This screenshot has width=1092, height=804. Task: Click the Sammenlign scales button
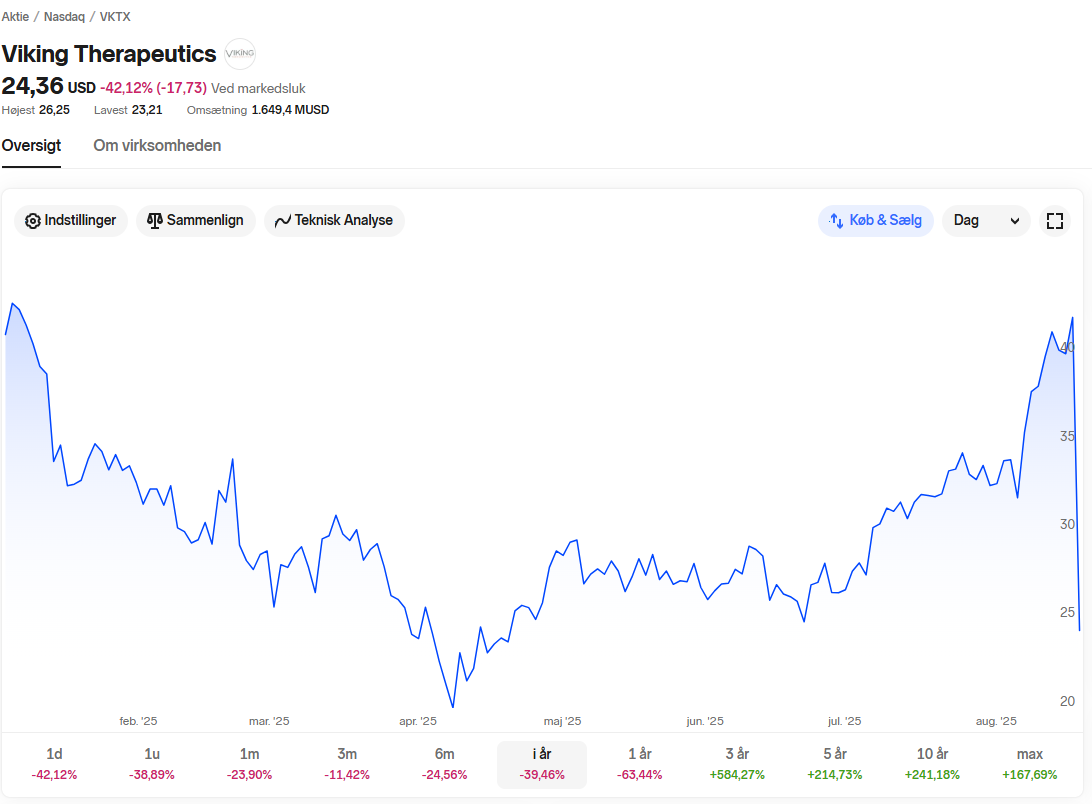196,221
